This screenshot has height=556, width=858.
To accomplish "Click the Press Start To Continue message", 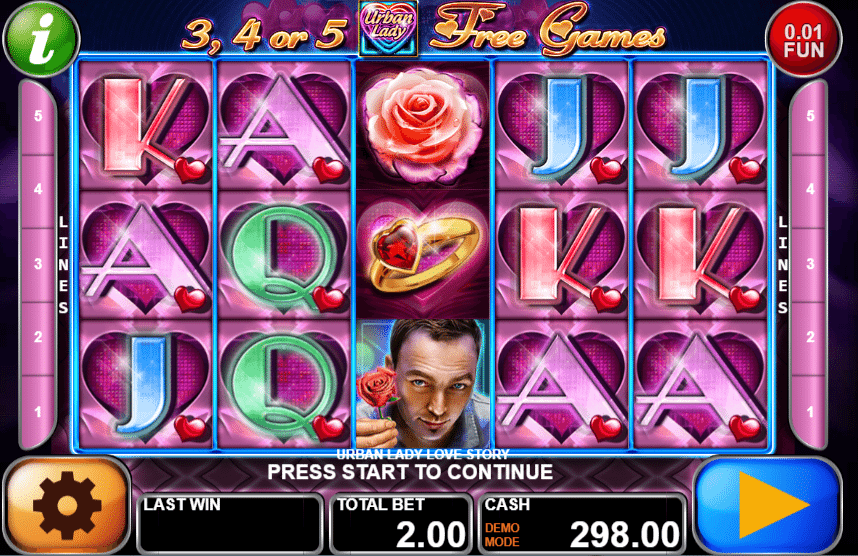I will (410, 472).
